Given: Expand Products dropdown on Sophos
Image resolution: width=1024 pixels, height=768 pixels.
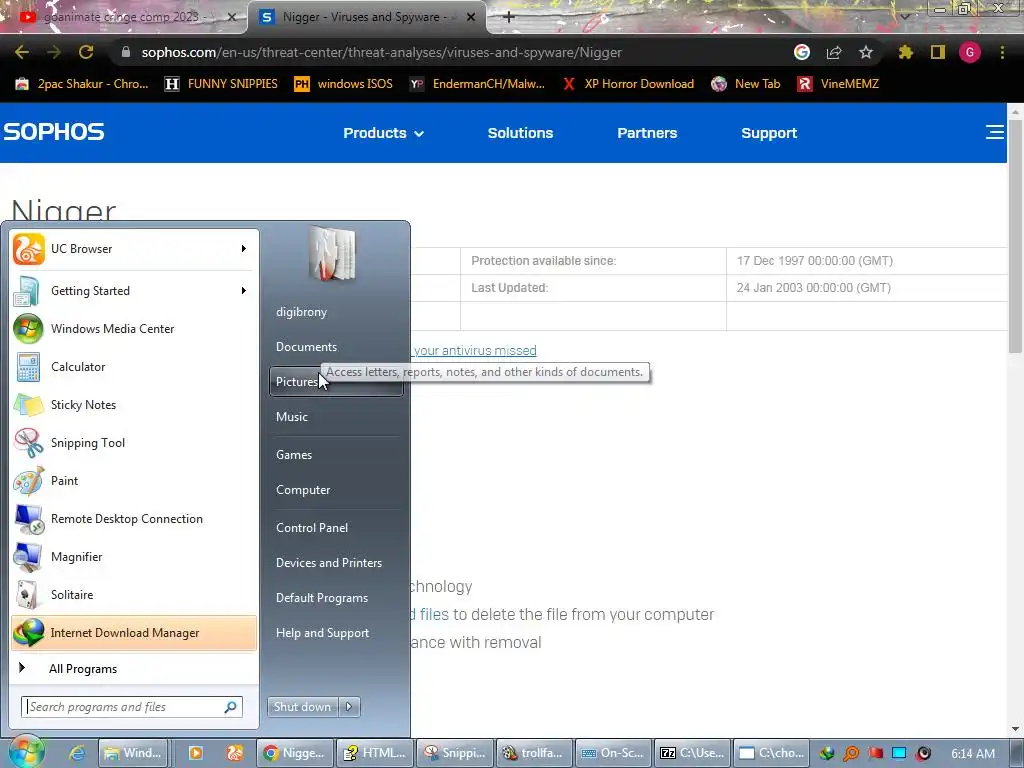Looking at the screenshot, I should (x=383, y=133).
